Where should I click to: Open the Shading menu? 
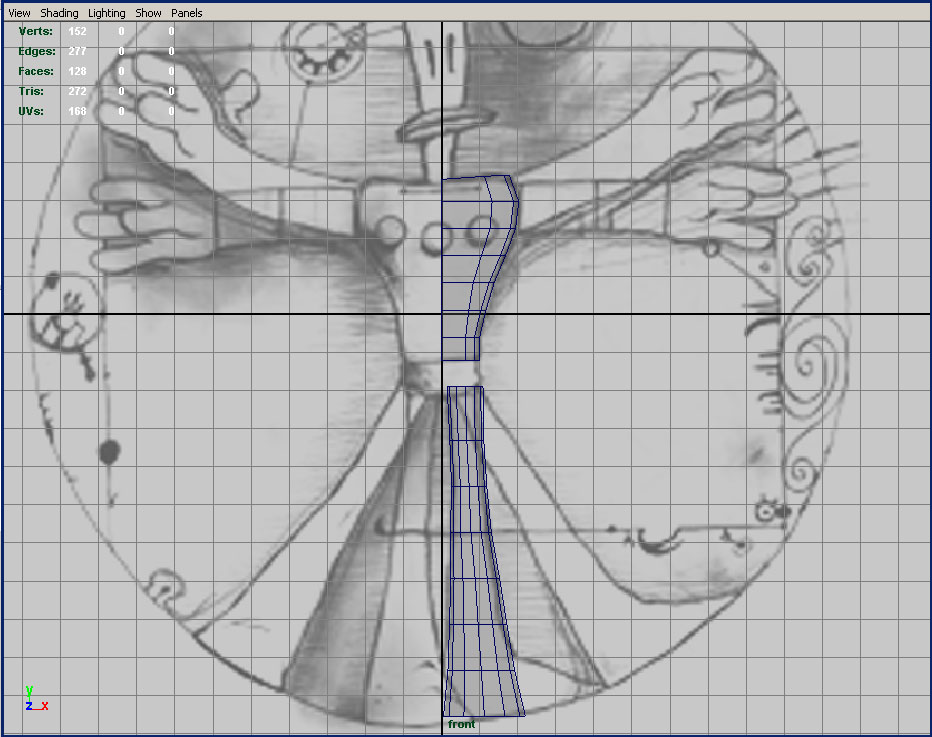point(59,13)
